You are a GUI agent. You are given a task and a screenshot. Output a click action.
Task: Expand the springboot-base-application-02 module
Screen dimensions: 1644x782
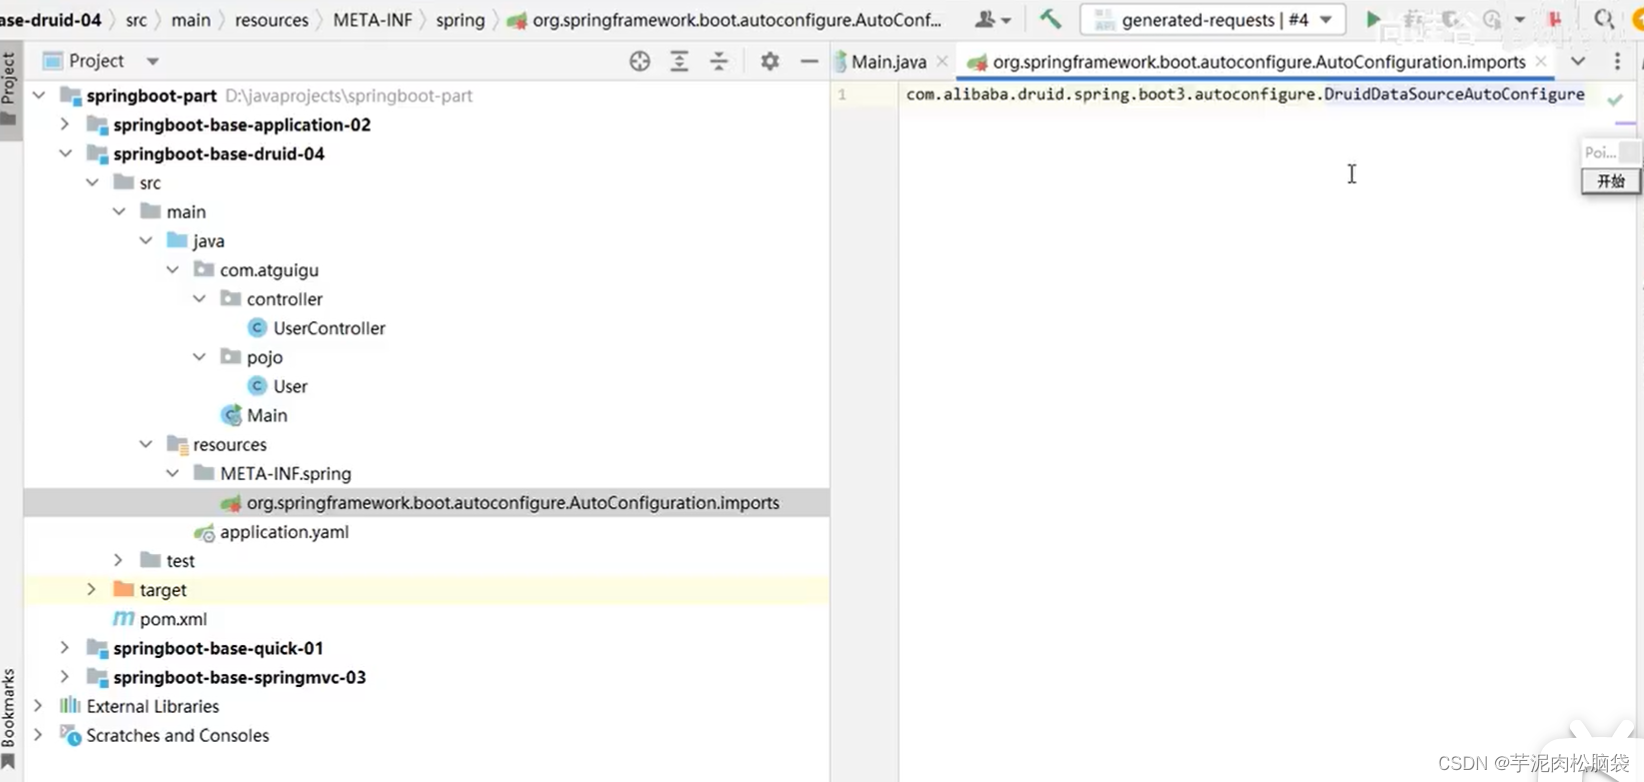[65, 125]
